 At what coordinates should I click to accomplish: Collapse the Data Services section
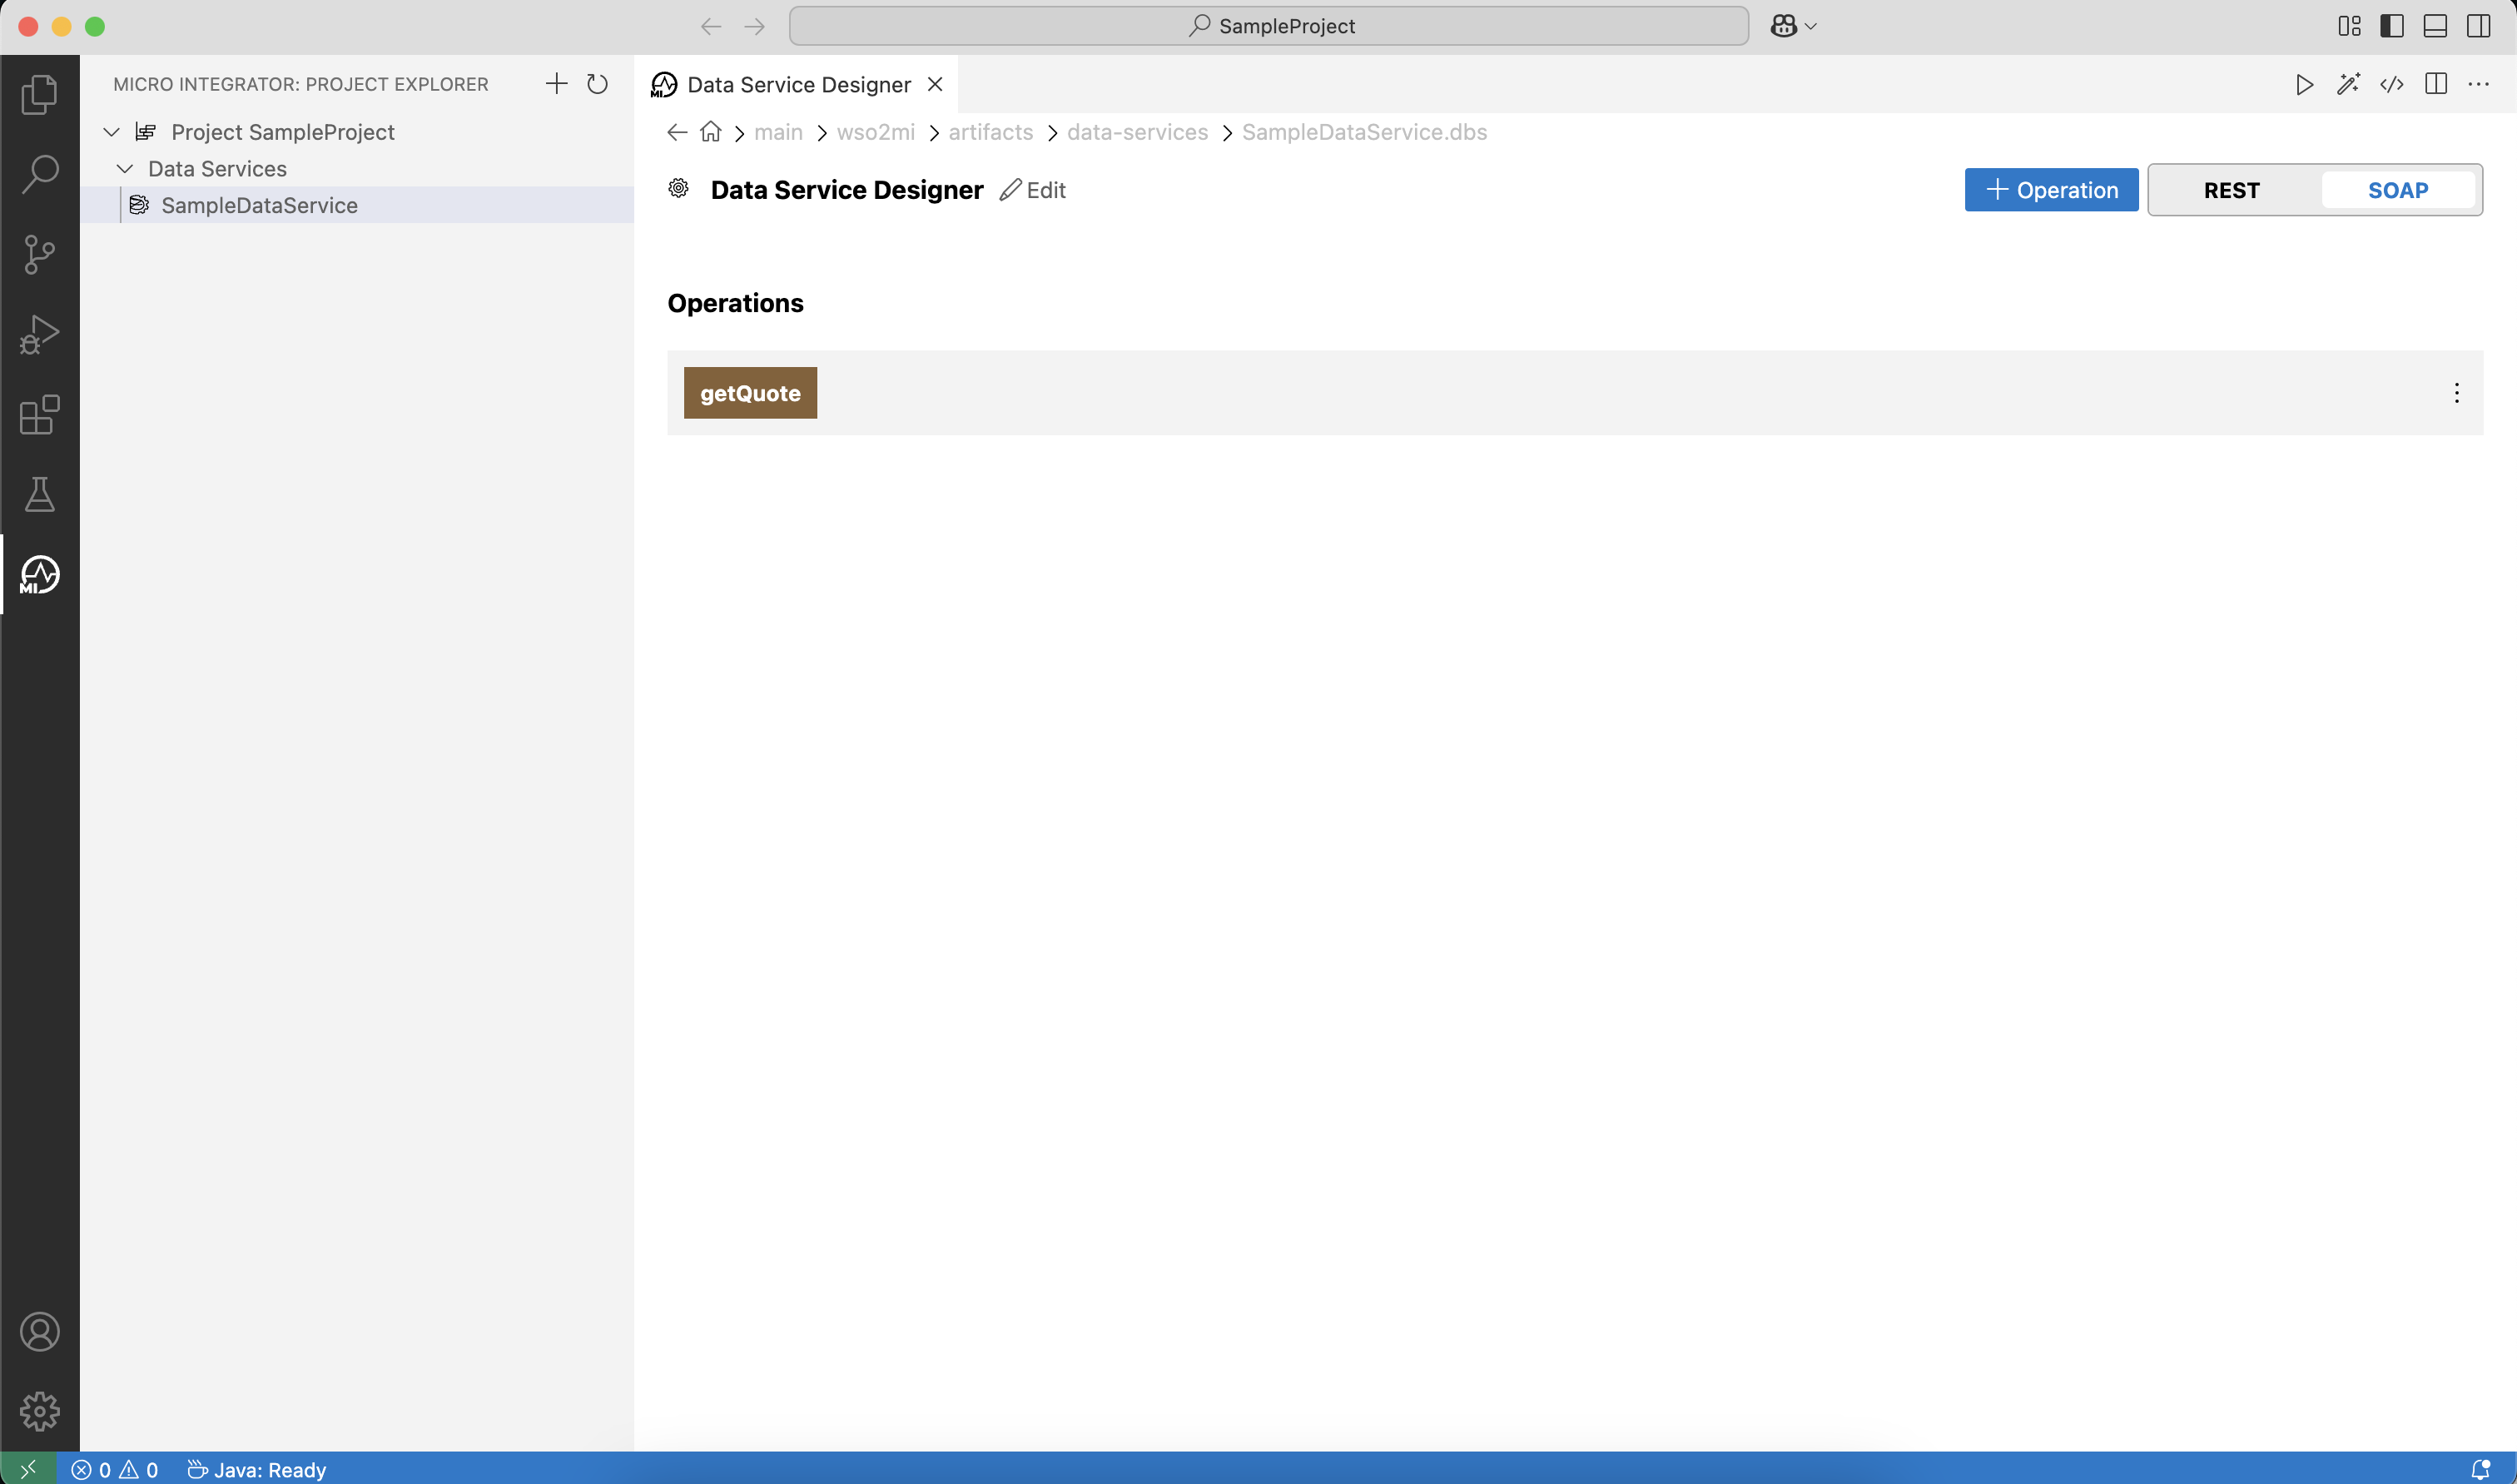(x=125, y=168)
